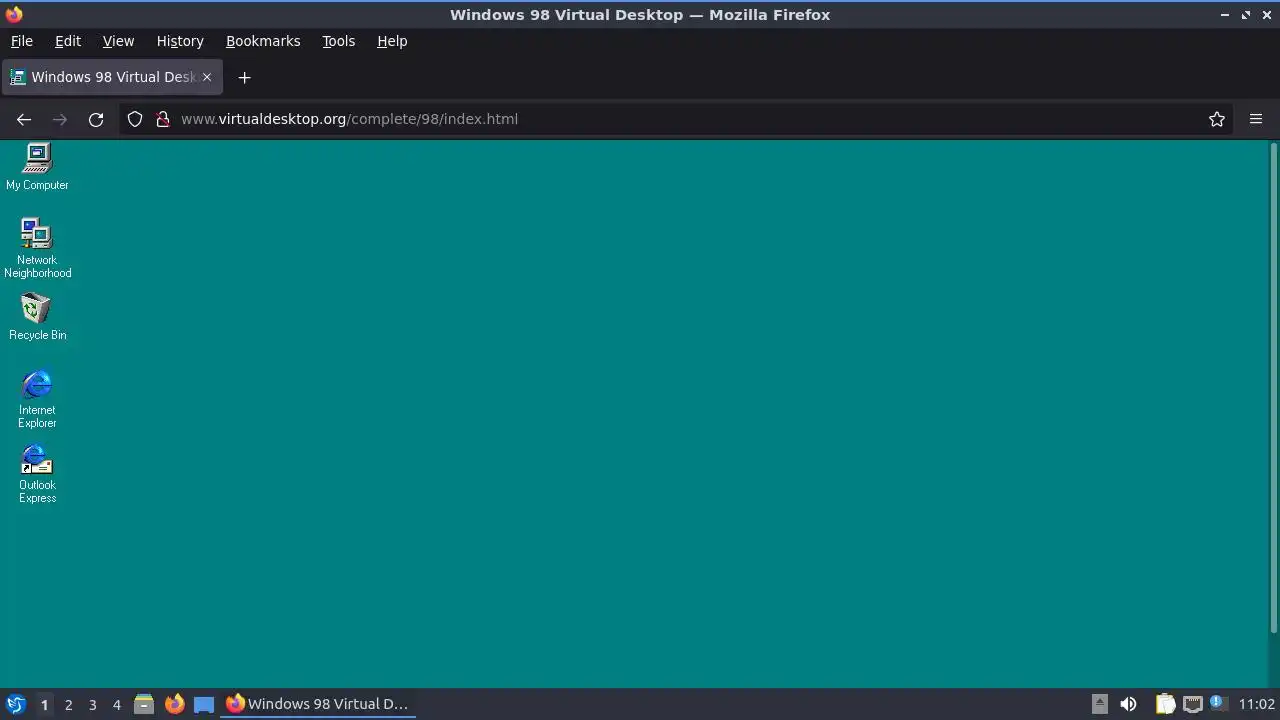The image size is (1280, 720).
Task: Open the File menu
Action: pos(21,41)
